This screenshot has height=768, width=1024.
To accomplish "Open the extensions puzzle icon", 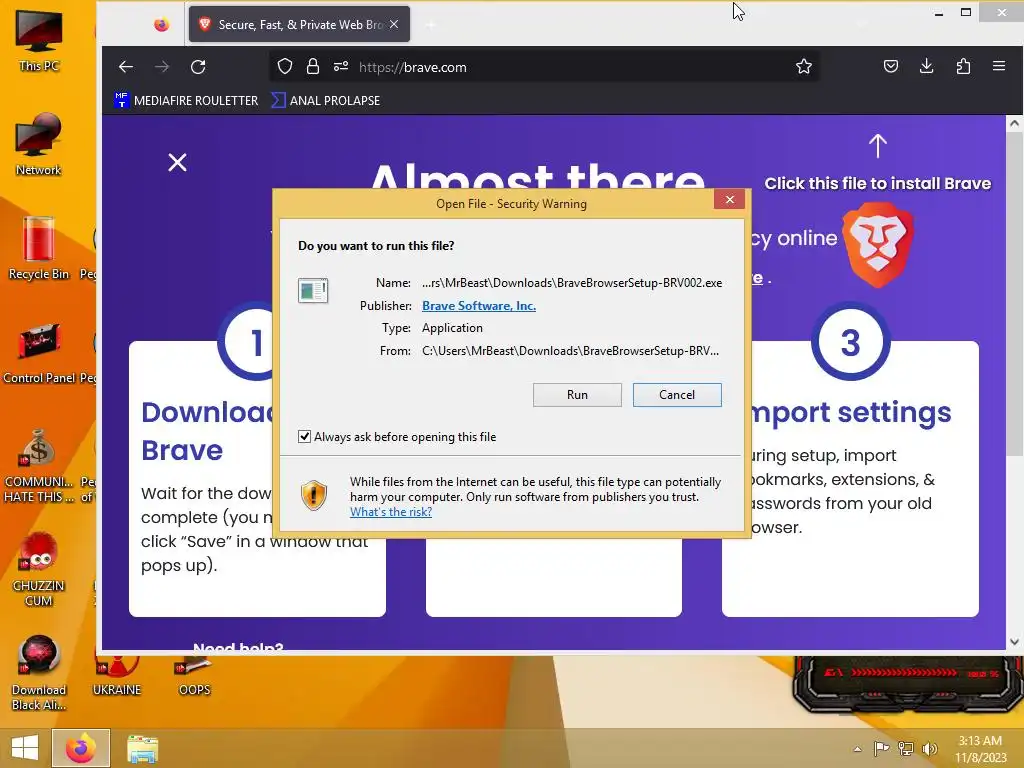I will click(963, 66).
